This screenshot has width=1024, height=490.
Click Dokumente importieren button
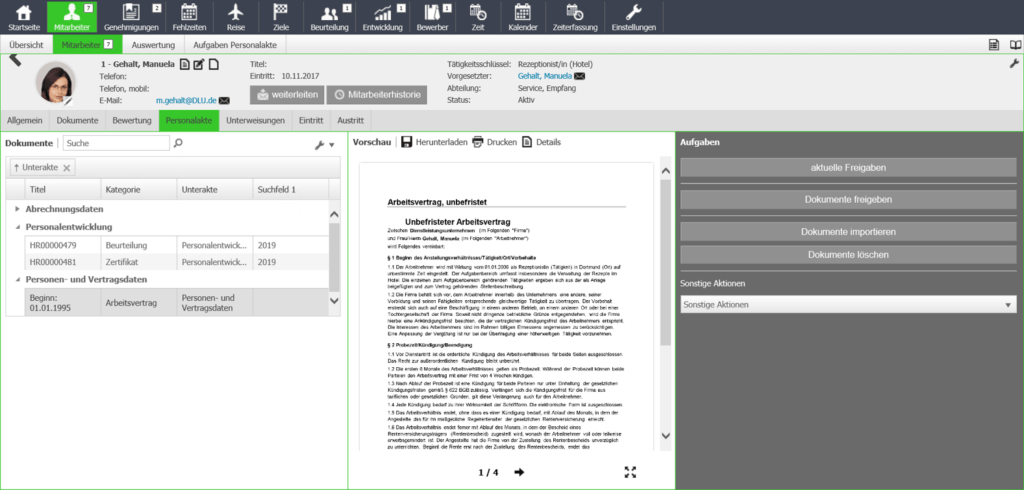[x=848, y=231]
